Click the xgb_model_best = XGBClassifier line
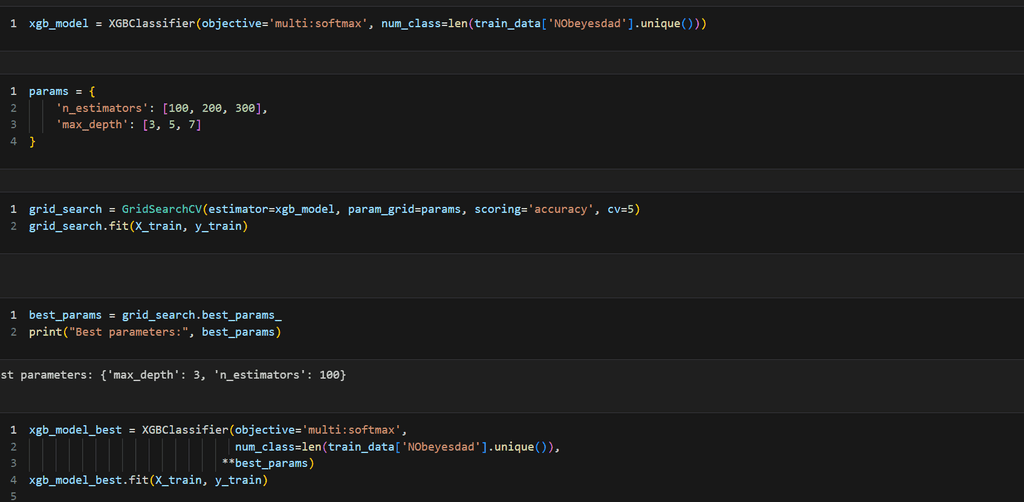This screenshot has height=502, width=1024. click(x=218, y=430)
